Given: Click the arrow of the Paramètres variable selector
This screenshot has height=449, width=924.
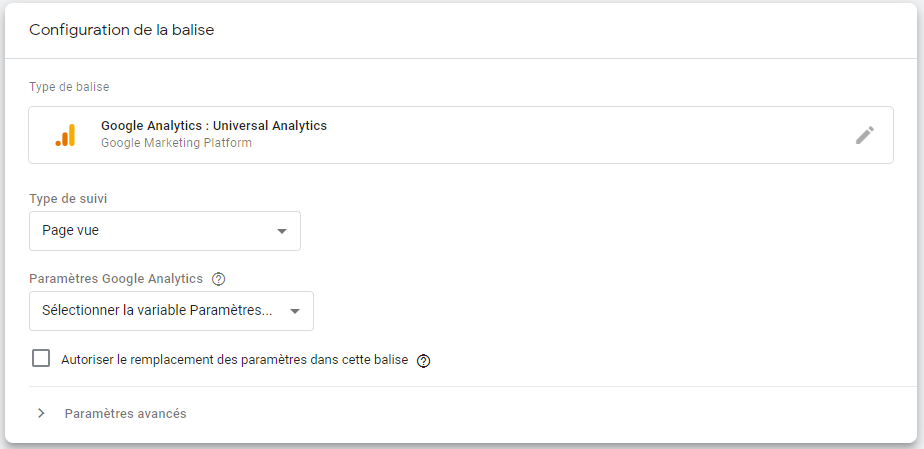Looking at the screenshot, I should (295, 311).
